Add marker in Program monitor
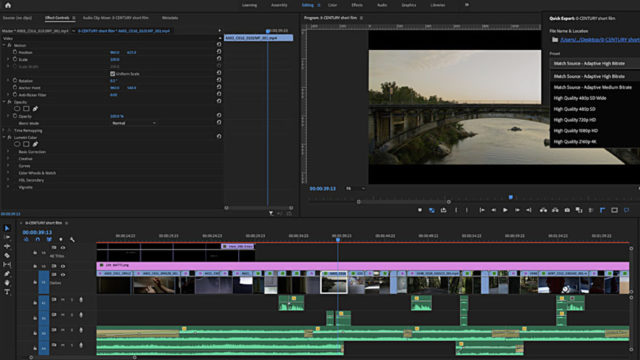This screenshot has height=360, width=640. 420,210
